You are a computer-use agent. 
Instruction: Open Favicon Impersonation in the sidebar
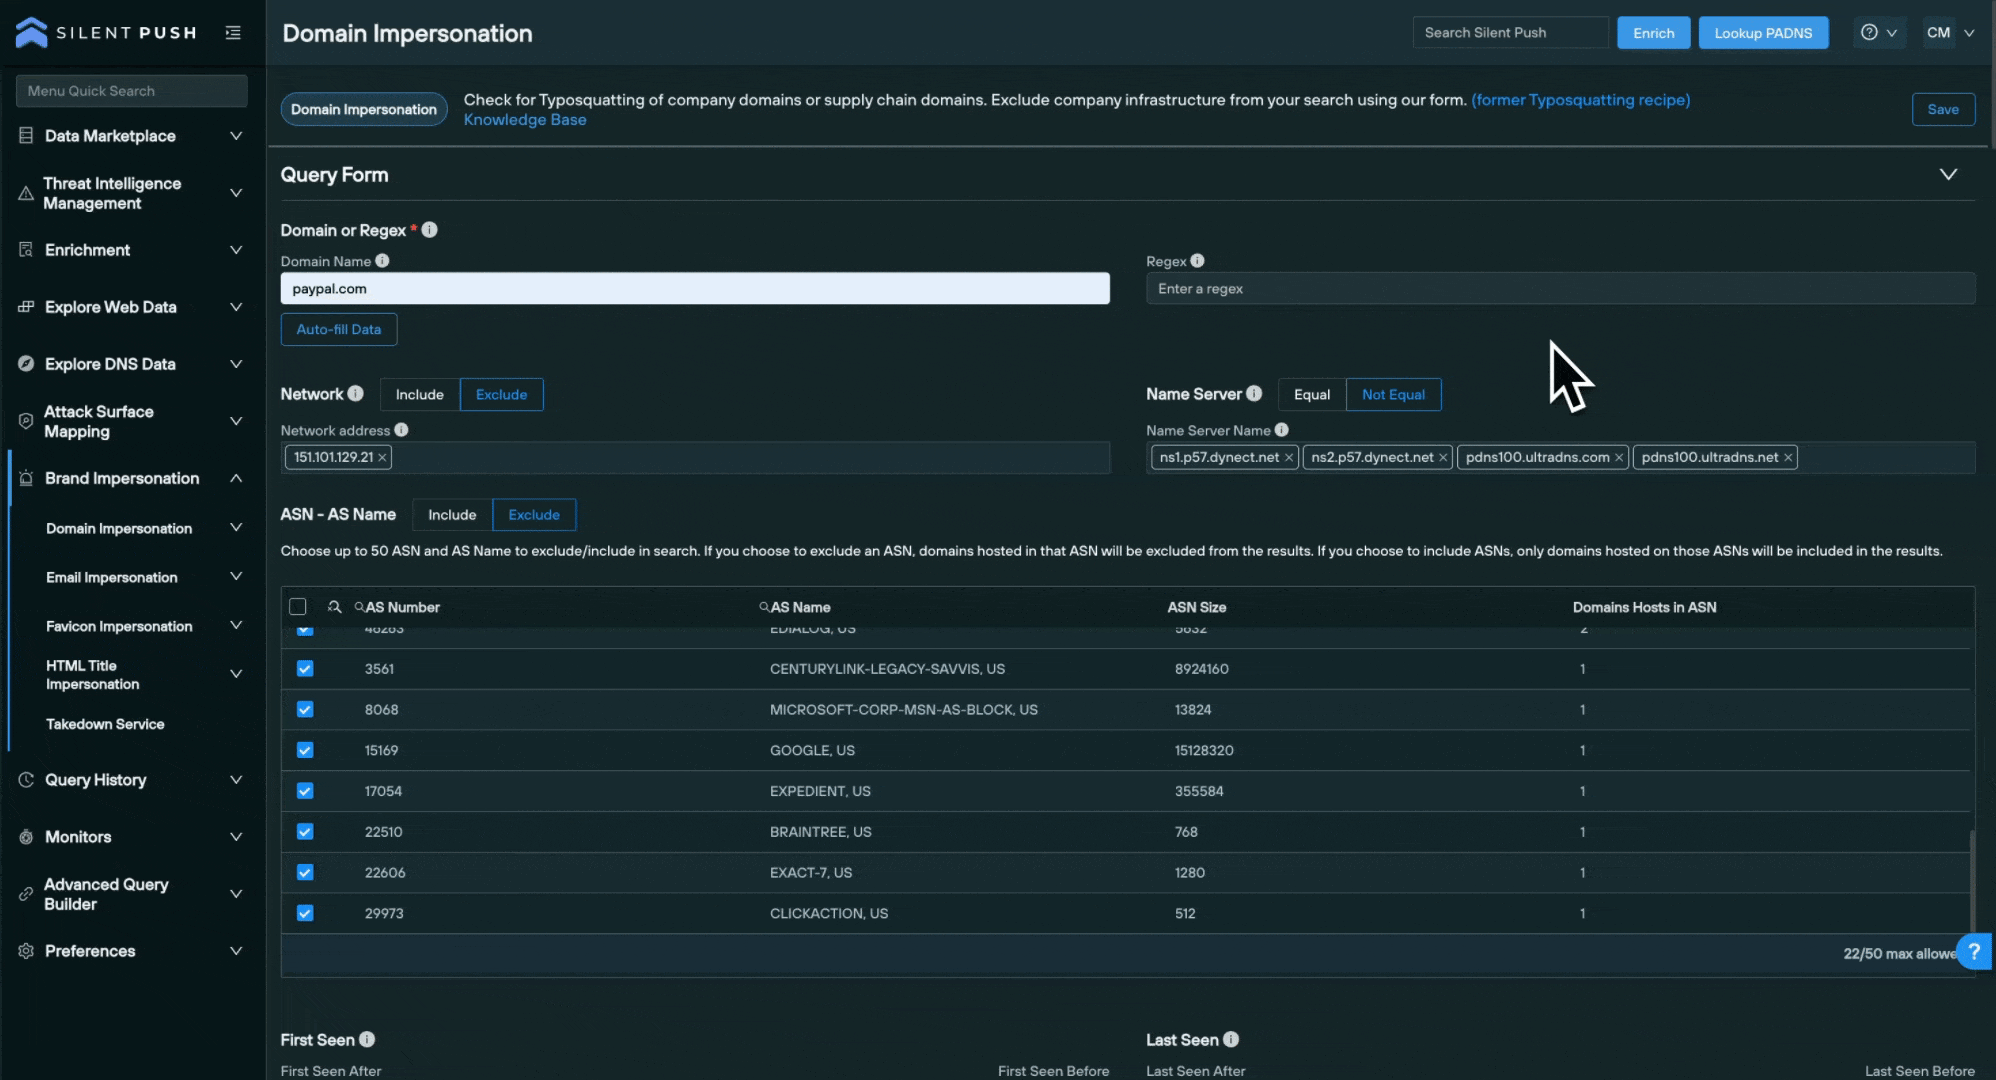pyautogui.click(x=119, y=626)
